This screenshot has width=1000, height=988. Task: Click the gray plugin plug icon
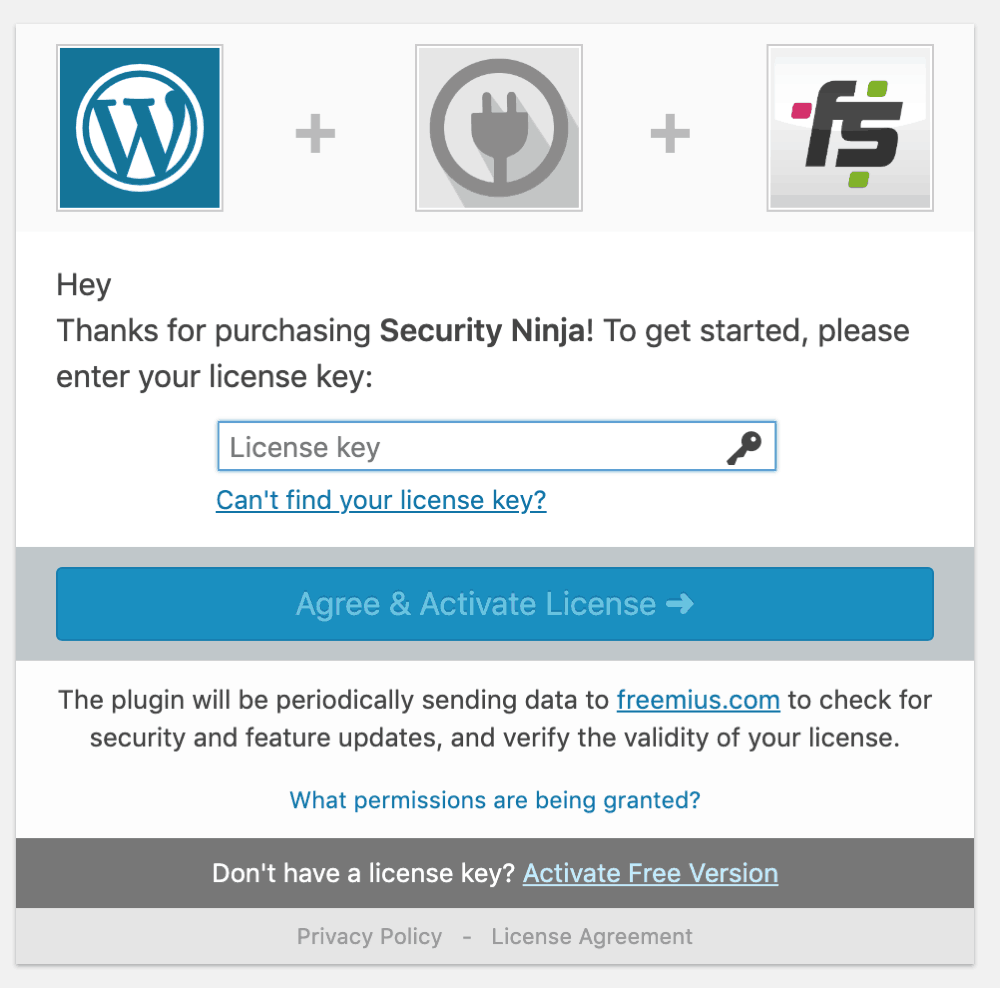pos(499,128)
